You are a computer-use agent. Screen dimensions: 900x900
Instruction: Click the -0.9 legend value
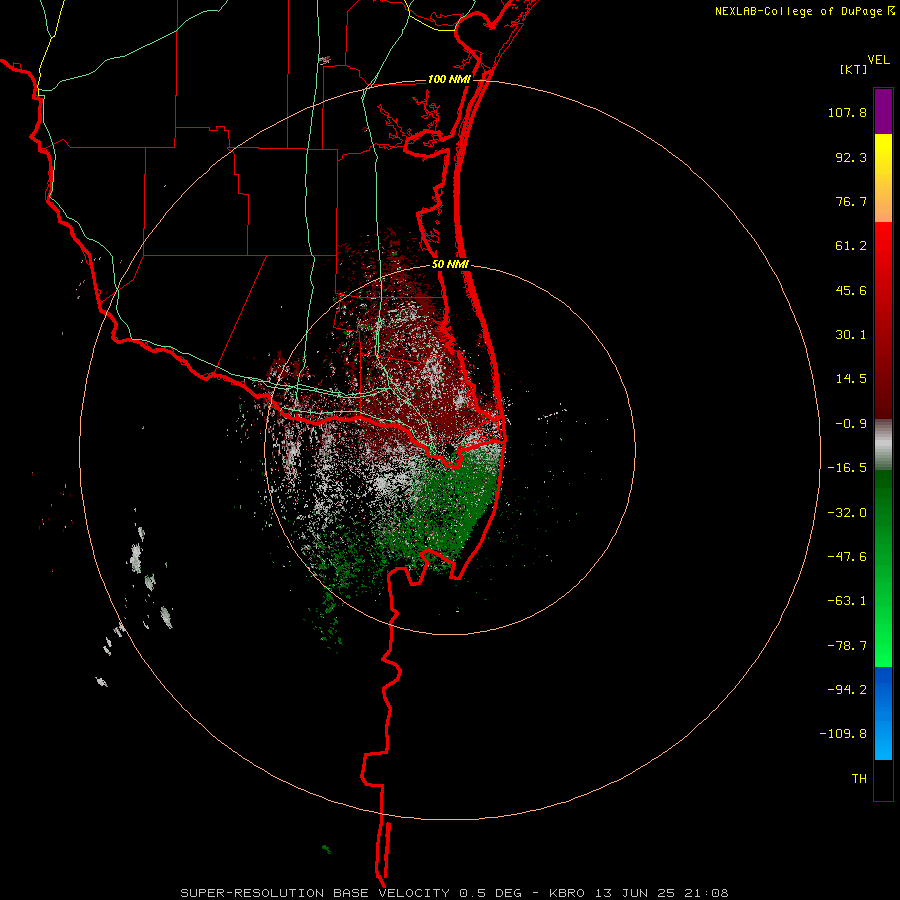tap(851, 424)
